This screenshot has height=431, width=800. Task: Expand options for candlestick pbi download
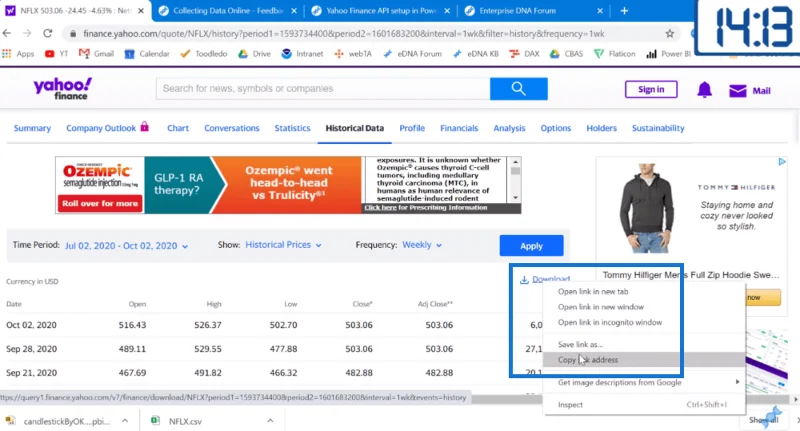124,421
